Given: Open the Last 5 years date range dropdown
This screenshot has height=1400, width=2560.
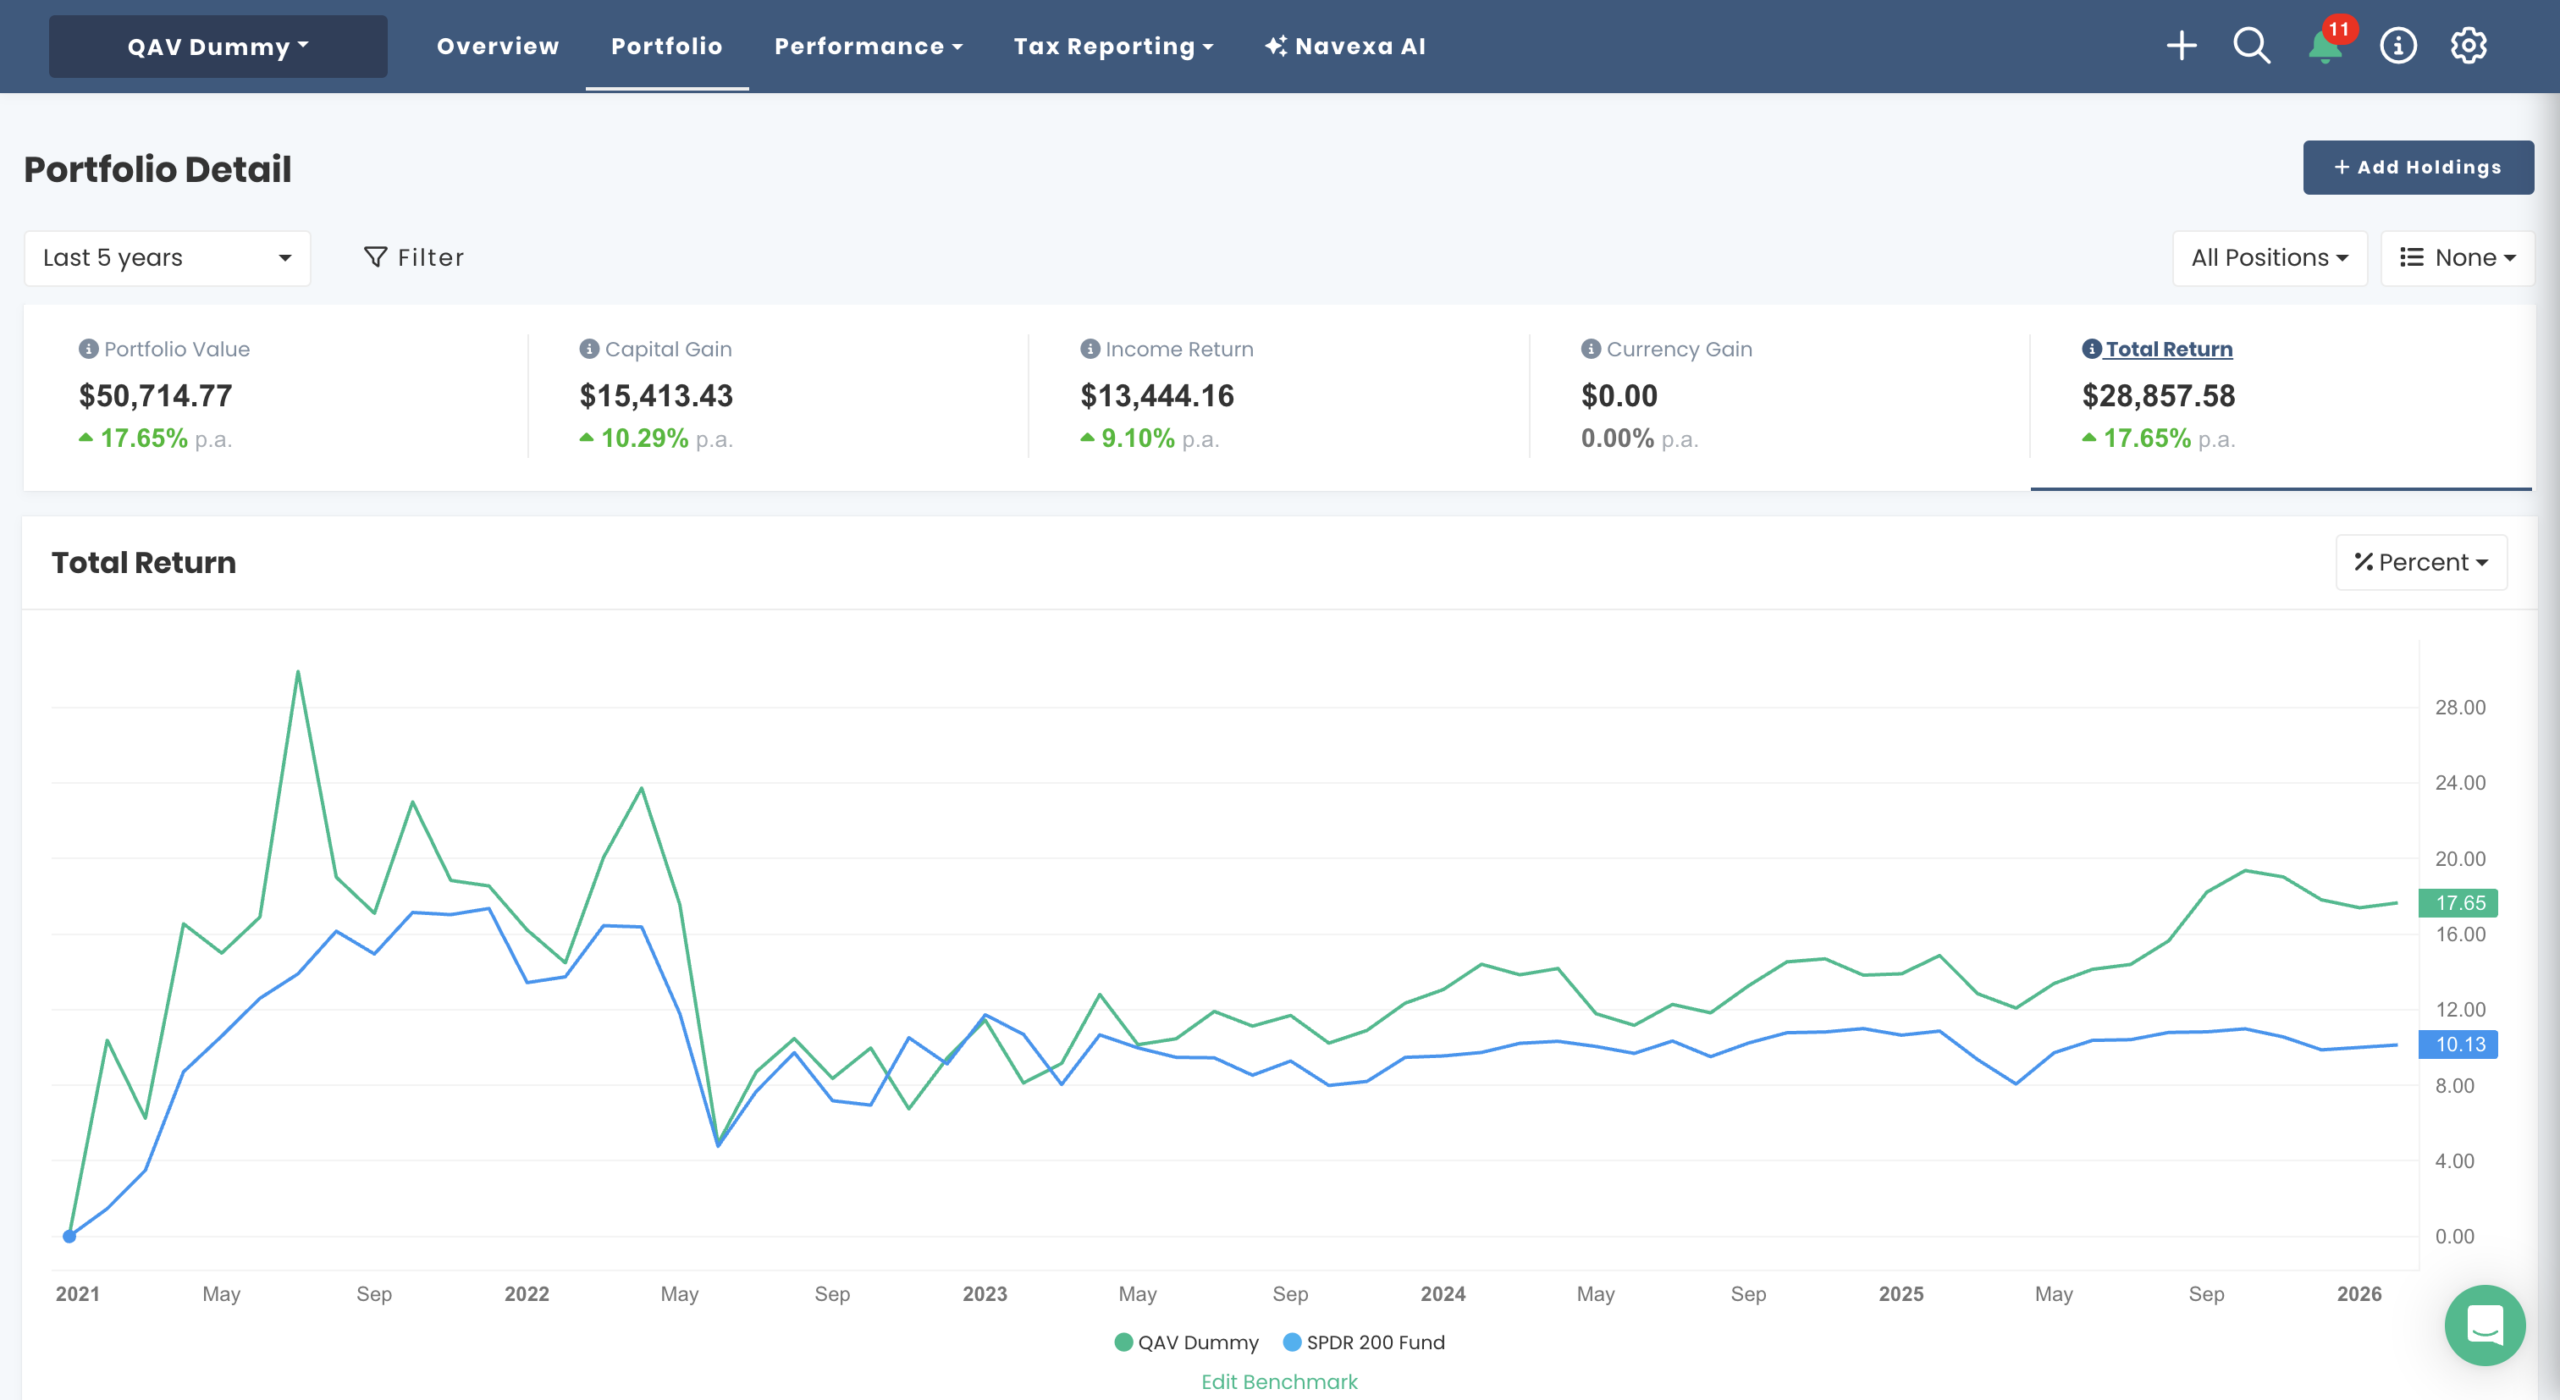Looking at the screenshot, I should pos(167,257).
